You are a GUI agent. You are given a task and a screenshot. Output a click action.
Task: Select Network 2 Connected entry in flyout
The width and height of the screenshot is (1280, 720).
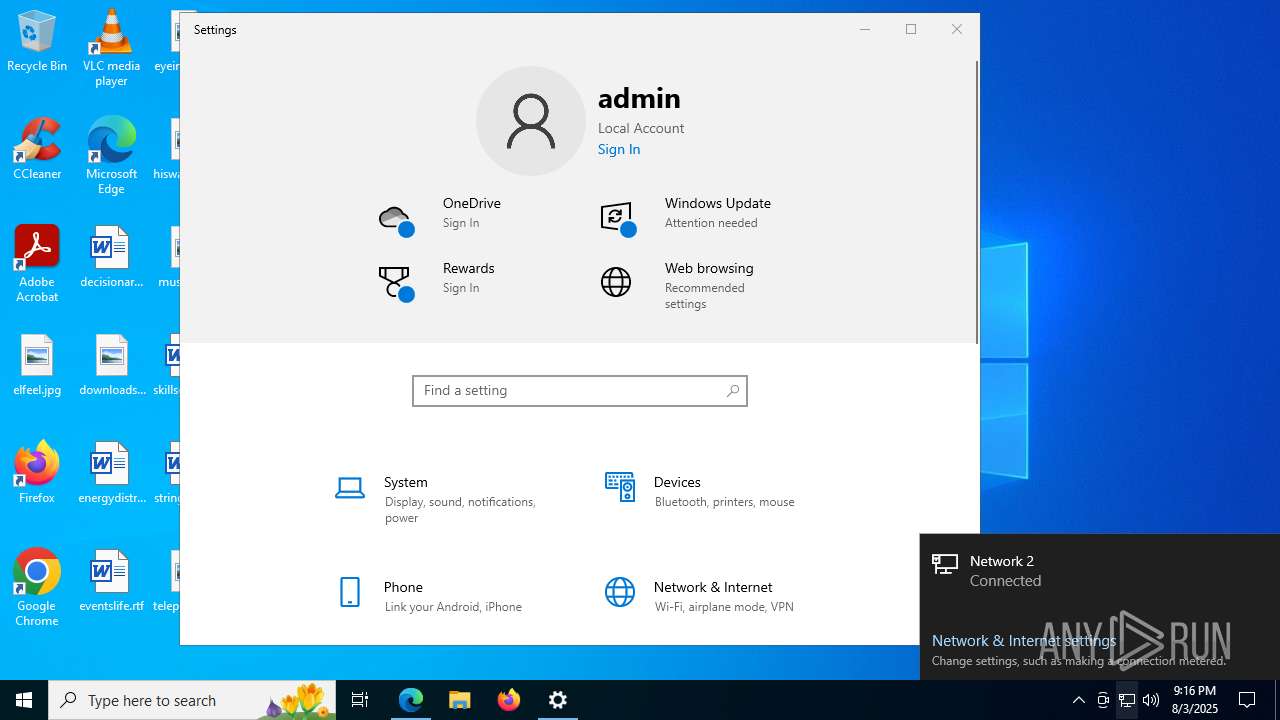[1100, 571]
